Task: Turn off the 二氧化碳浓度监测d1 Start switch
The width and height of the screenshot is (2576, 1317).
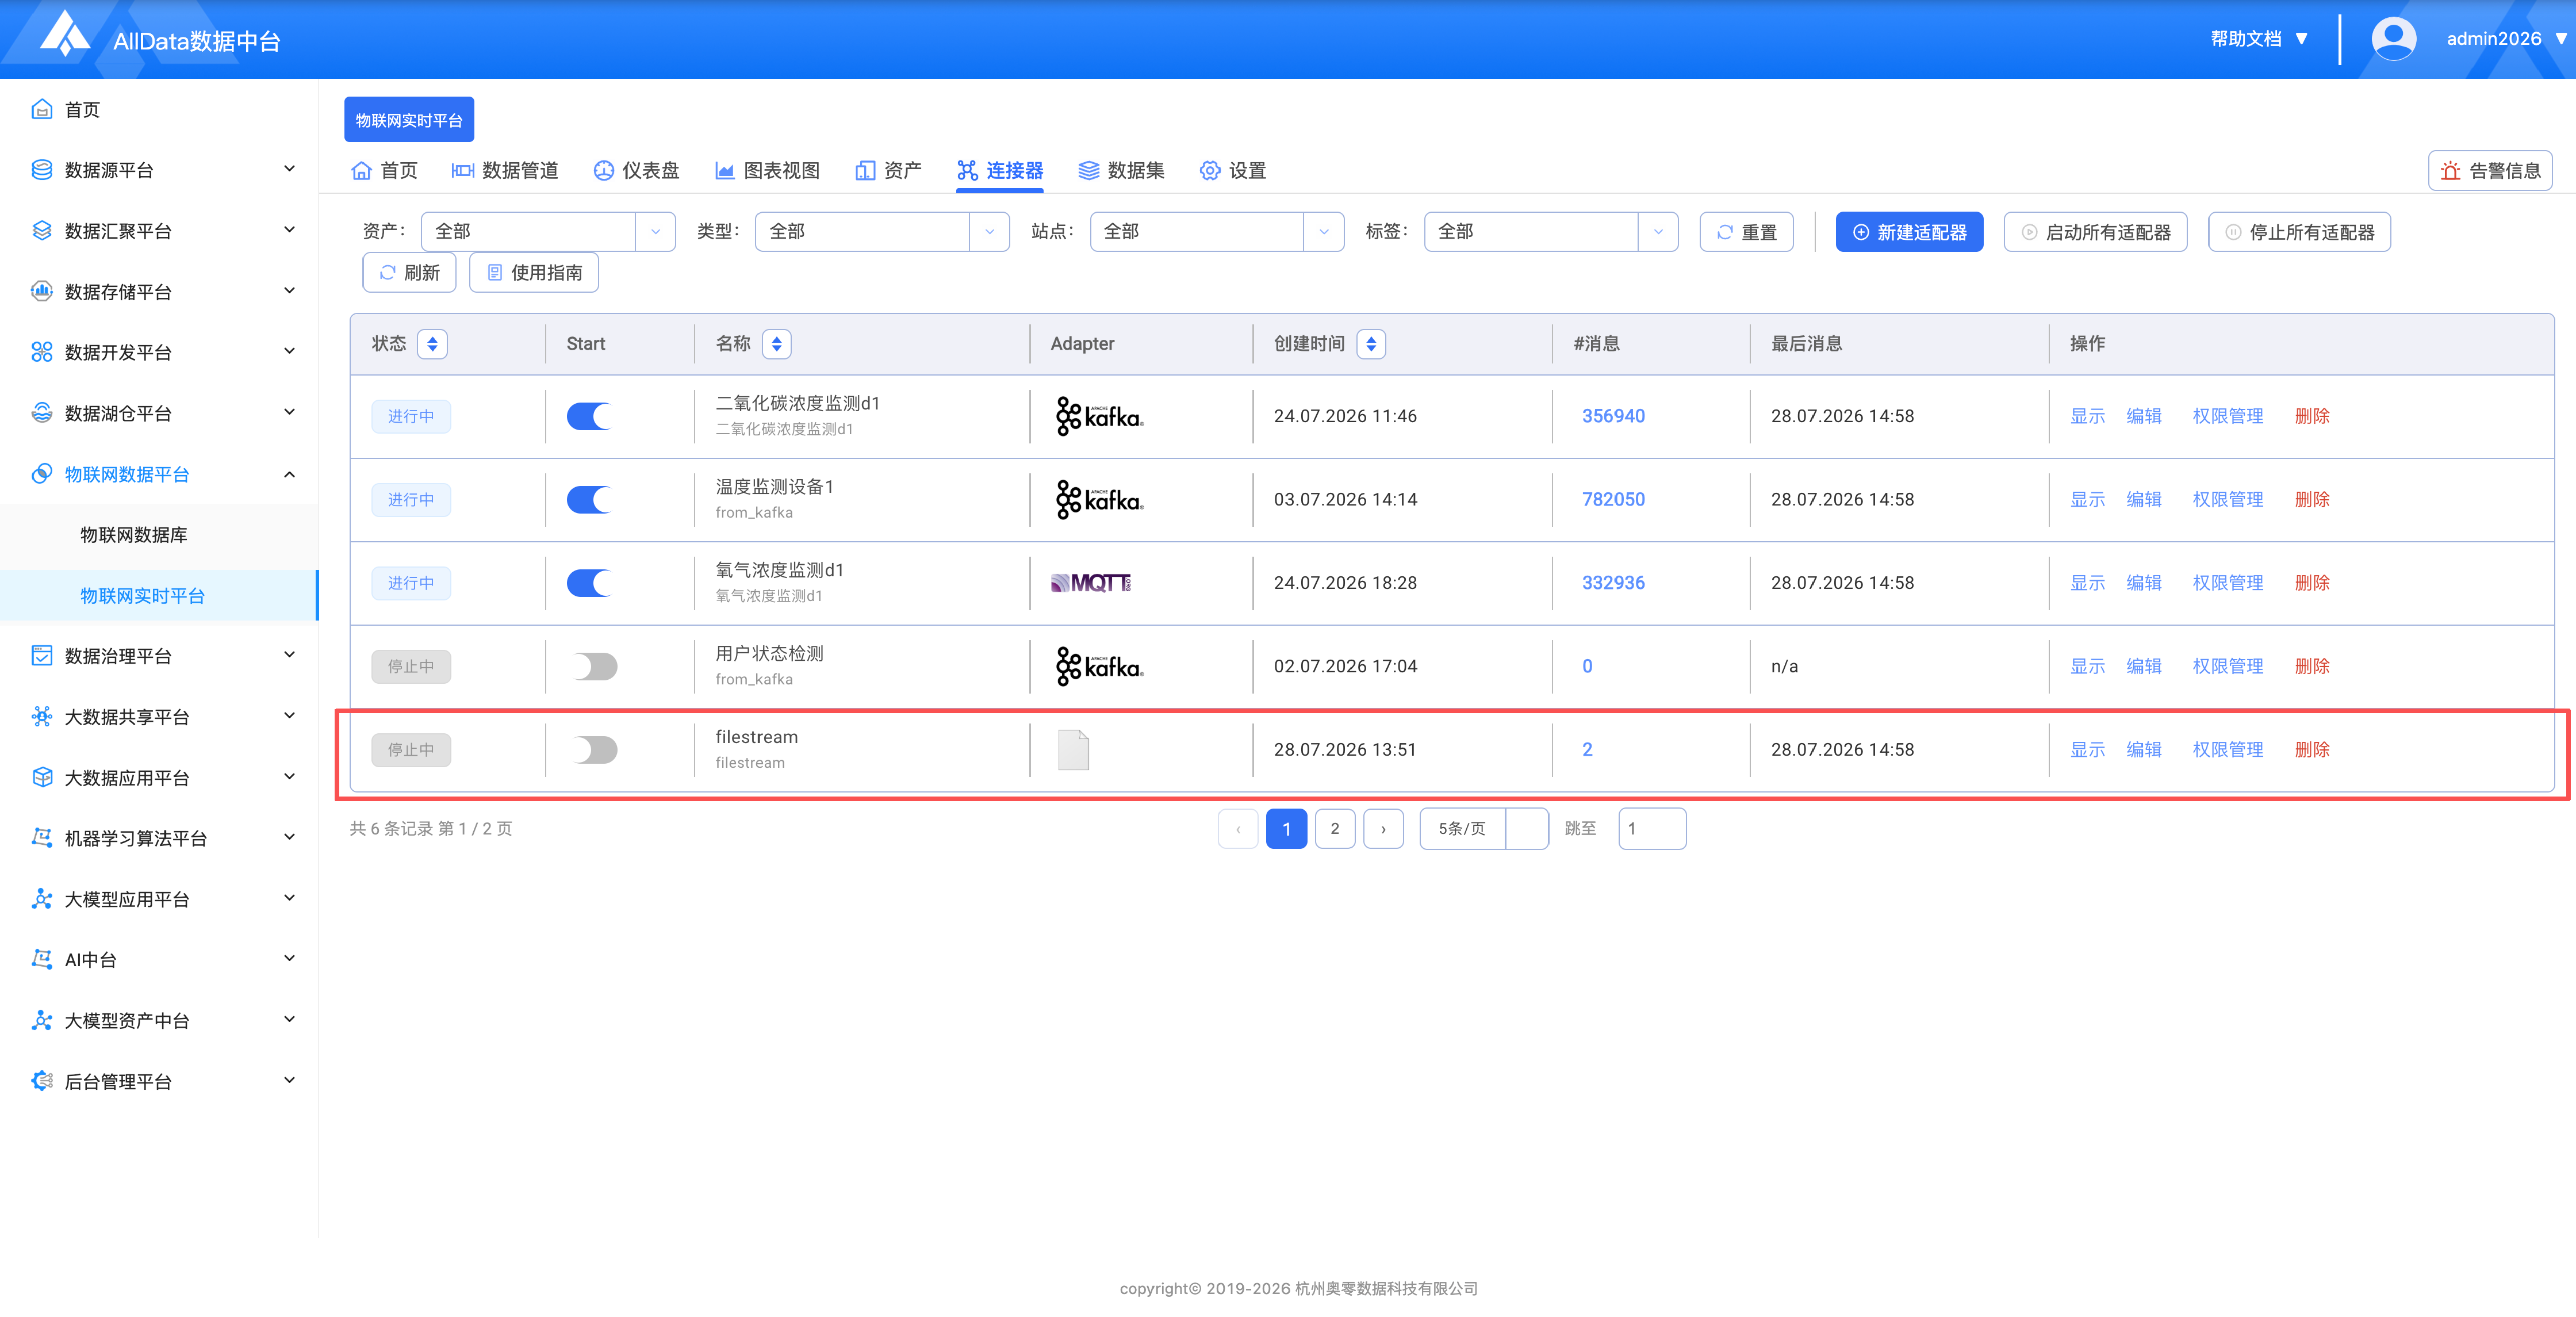Action: click(x=590, y=416)
